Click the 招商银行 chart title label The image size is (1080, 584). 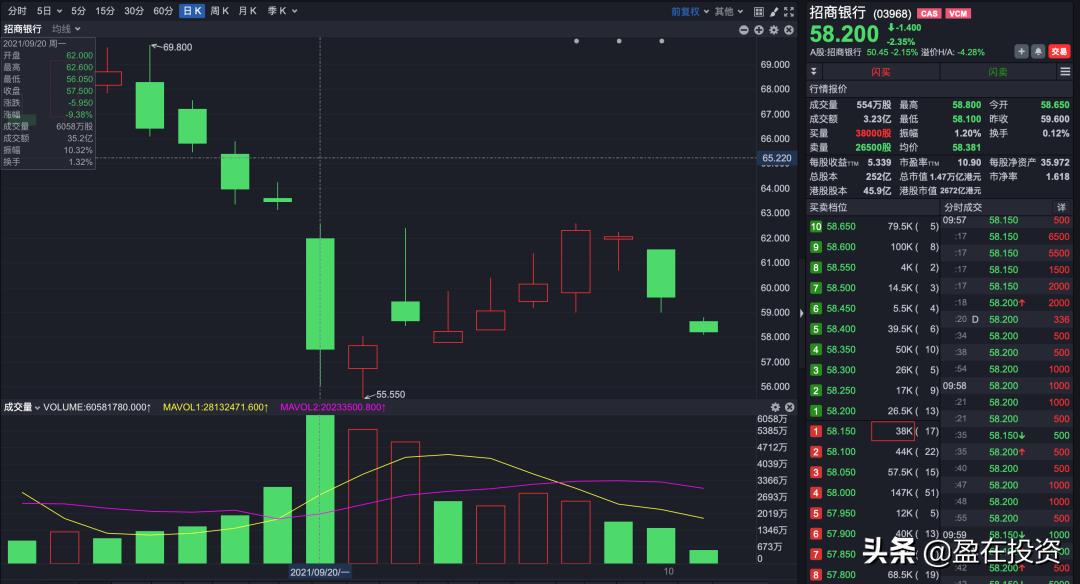(x=23, y=29)
